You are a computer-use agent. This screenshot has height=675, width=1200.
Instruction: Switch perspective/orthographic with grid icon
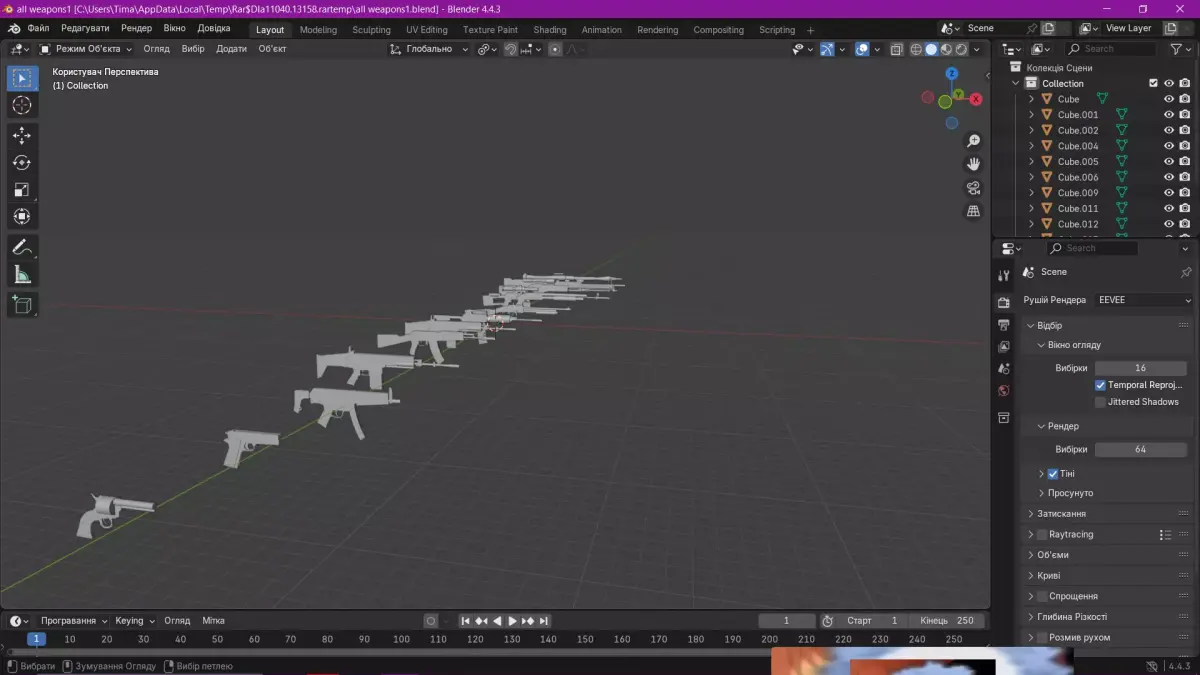click(973, 211)
